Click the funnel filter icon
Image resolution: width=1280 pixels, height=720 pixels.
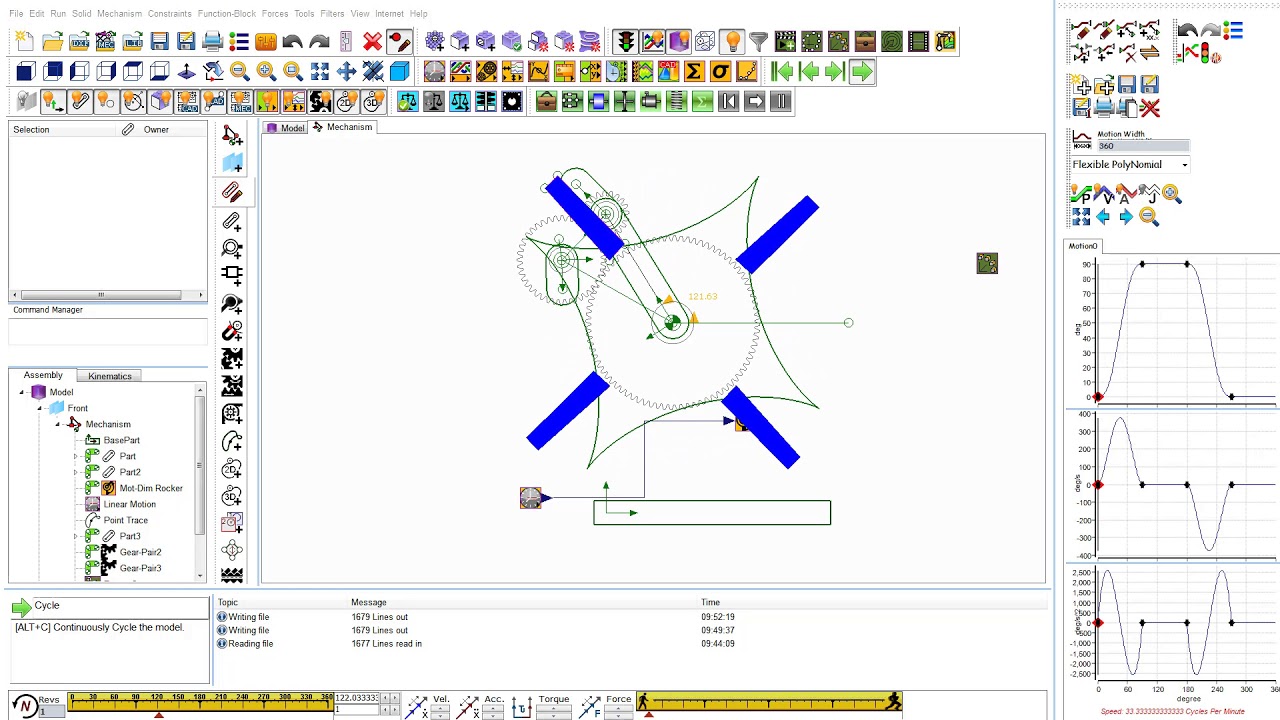(758, 42)
